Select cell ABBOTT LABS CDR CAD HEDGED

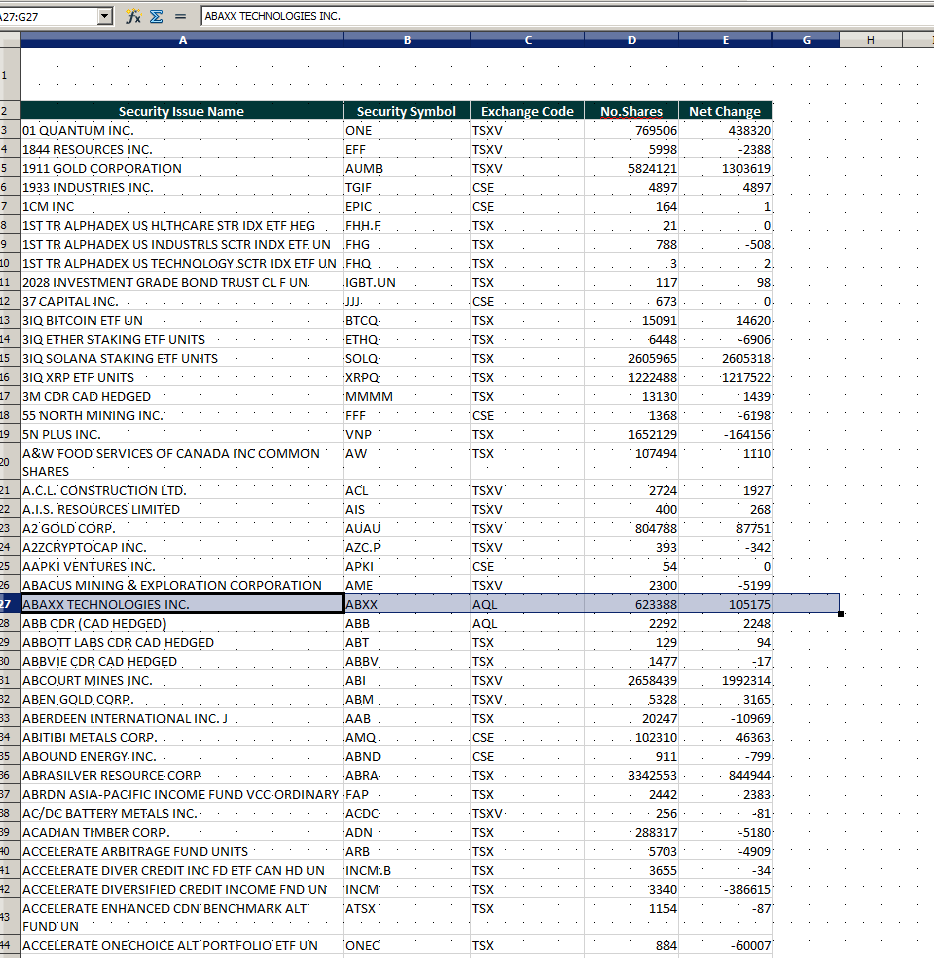(182, 642)
